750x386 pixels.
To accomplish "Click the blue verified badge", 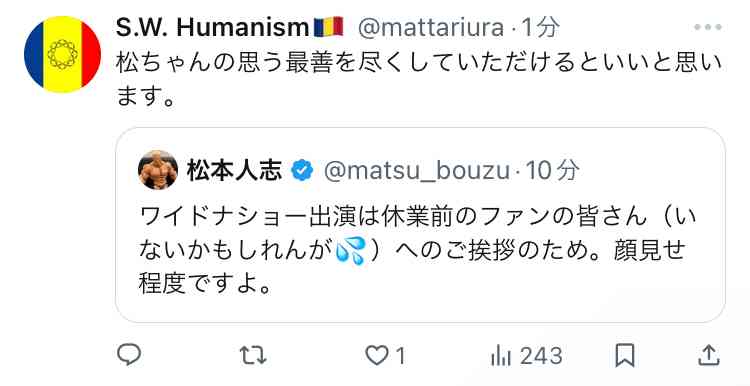I will coord(302,171).
